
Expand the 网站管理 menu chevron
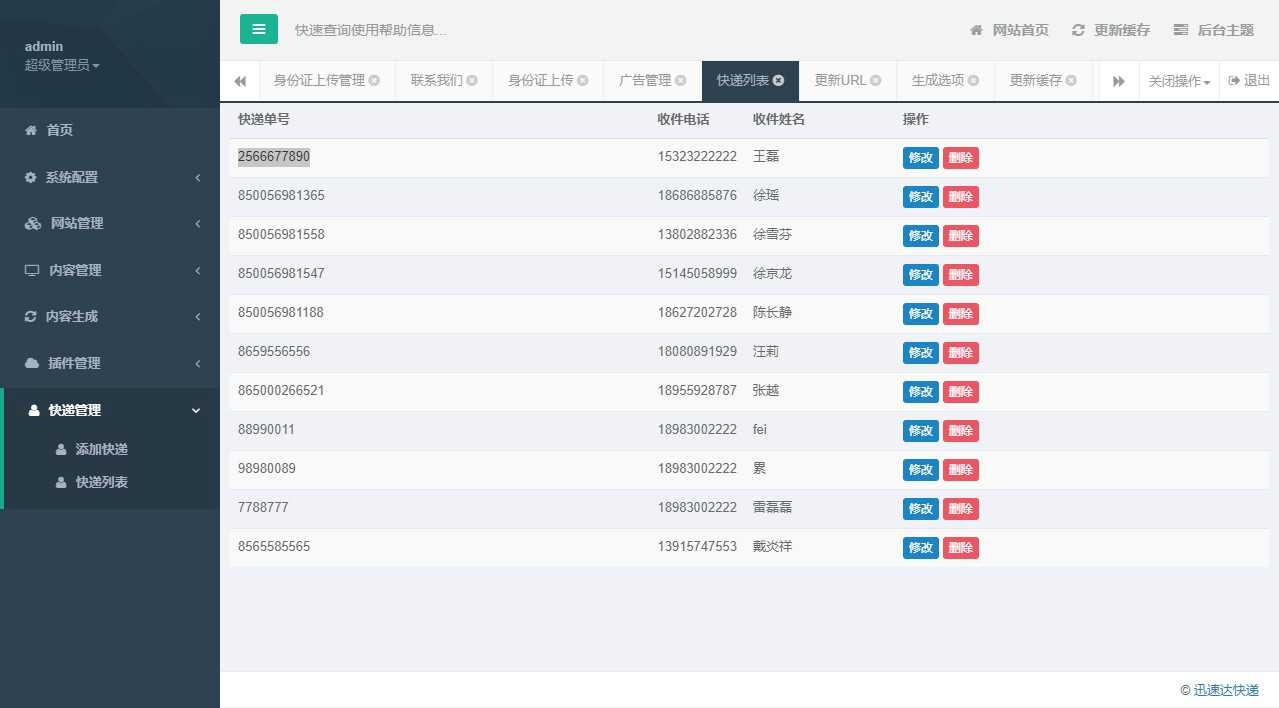coord(198,223)
